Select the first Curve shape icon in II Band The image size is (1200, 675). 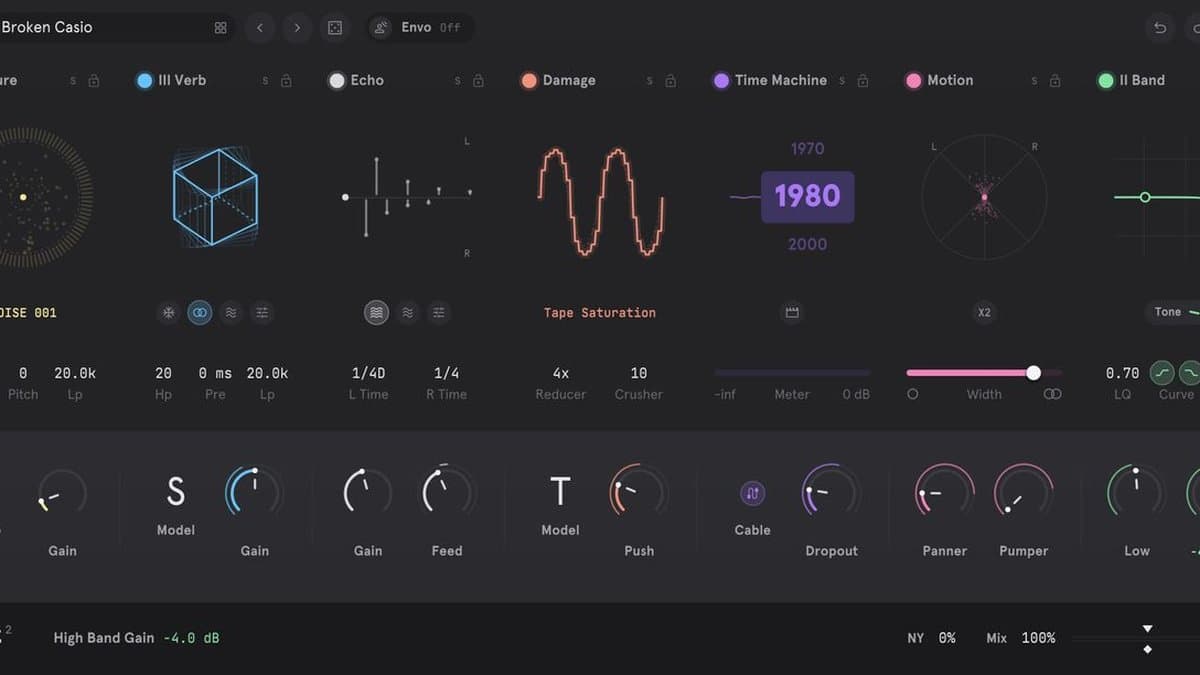tap(1162, 373)
